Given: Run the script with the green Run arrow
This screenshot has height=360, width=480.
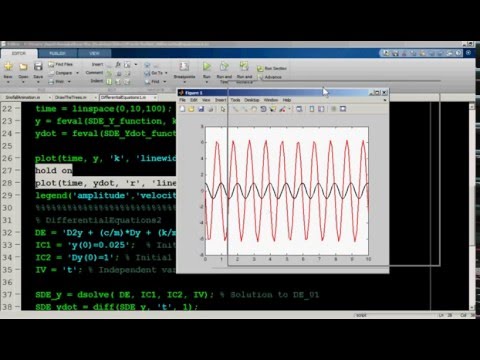Looking at the screenshot, I should [x=207, y=66].
